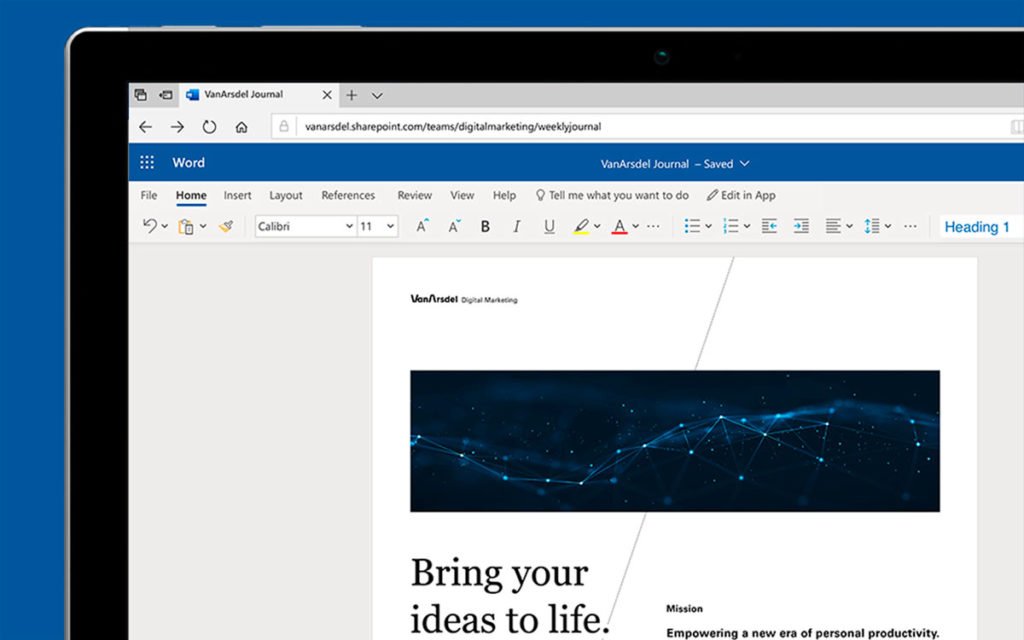
Task: Open font color dropdown arrow
Action: point(635,227)
